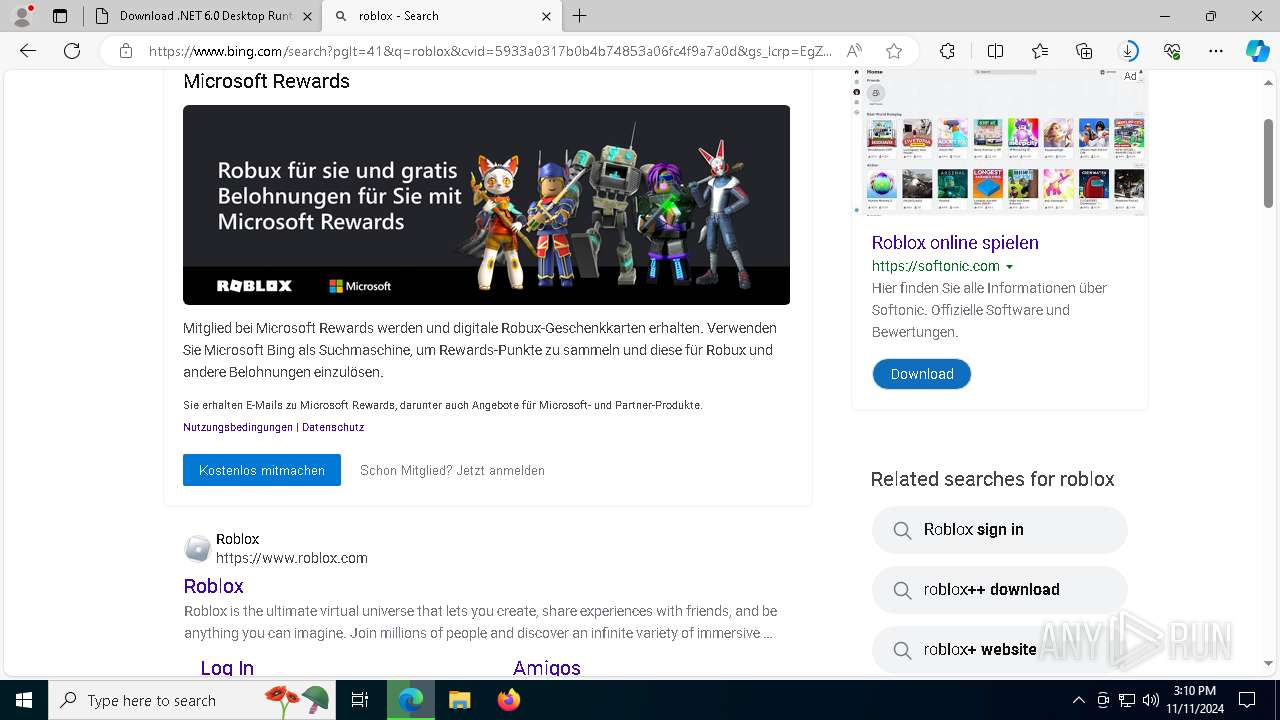
Task: Click the Roblox ad screenshot thumbnail
Action: [1000, 142]
